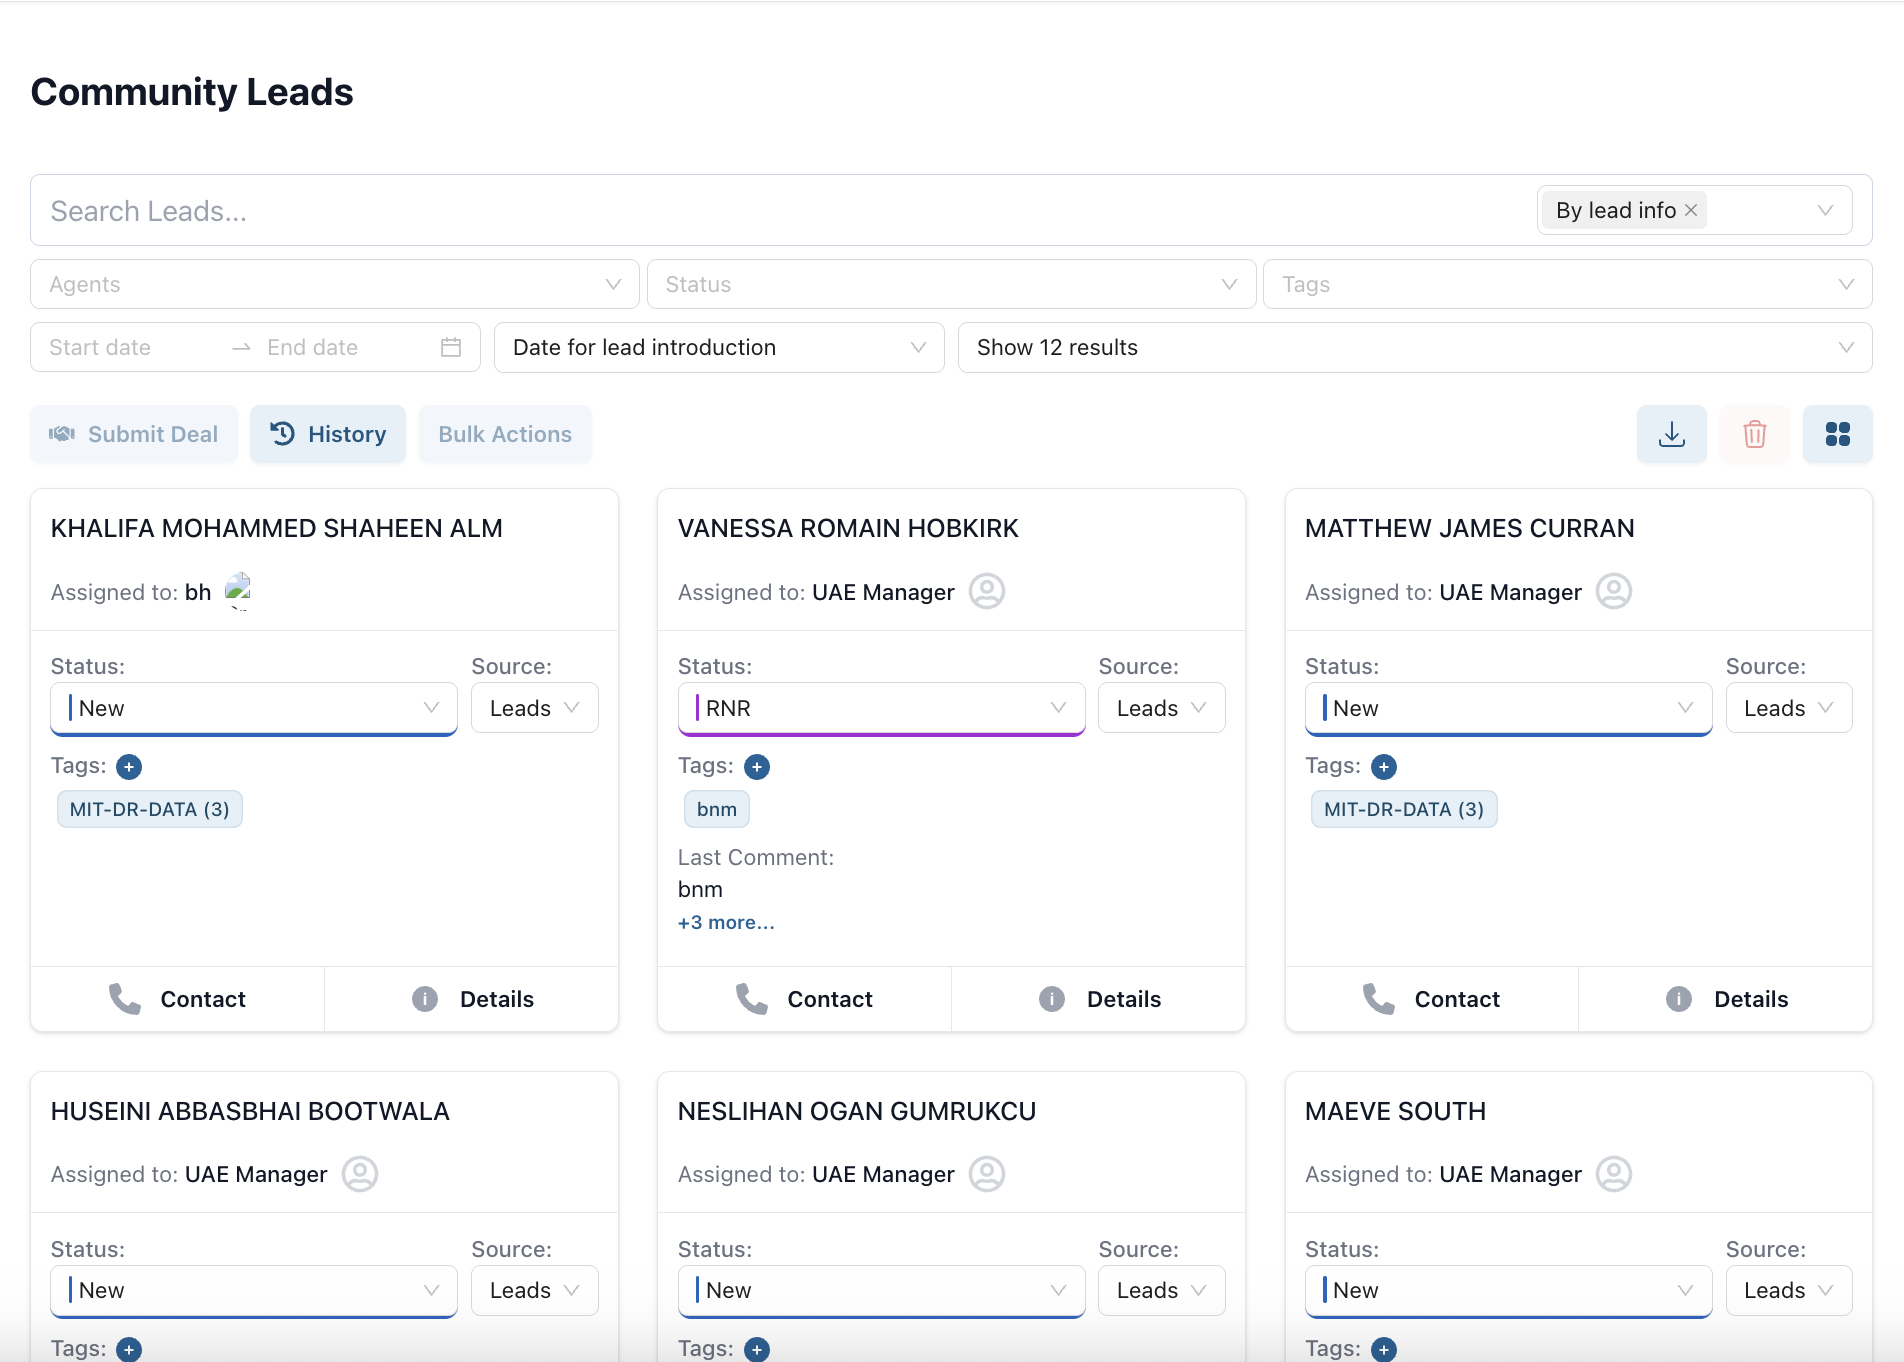Viewport: 1904px width, 1362px height.
Task: Open the History button
Action: (x=328, y=434)
